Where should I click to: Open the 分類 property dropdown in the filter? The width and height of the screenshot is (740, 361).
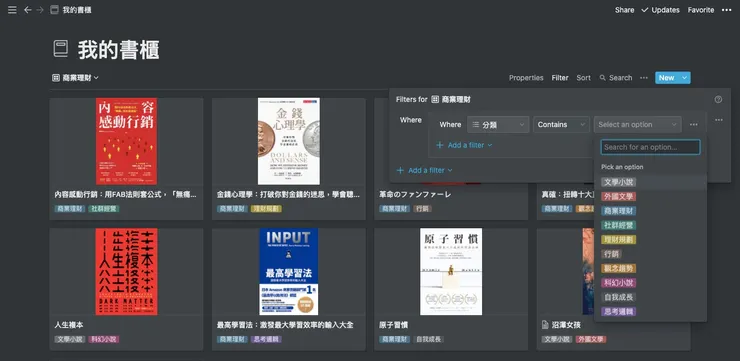[x=498, y=125]
